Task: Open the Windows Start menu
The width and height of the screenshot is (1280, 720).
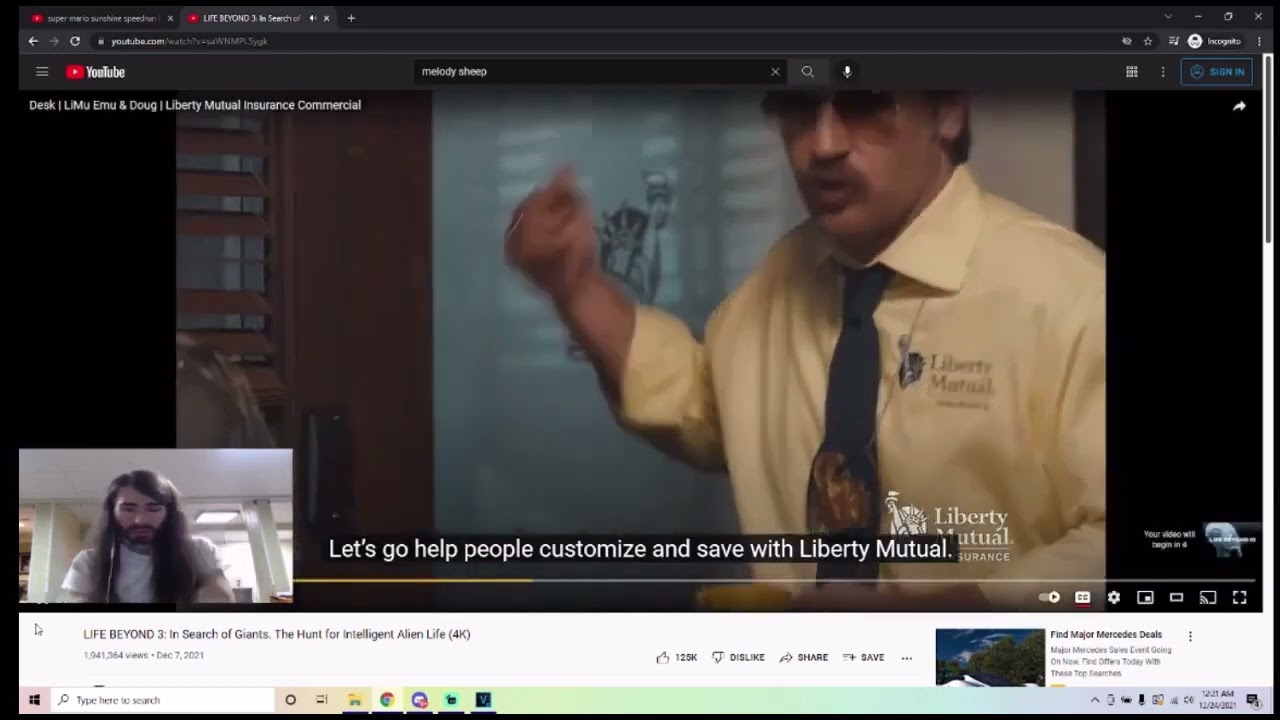Action: tap(33, 700)
